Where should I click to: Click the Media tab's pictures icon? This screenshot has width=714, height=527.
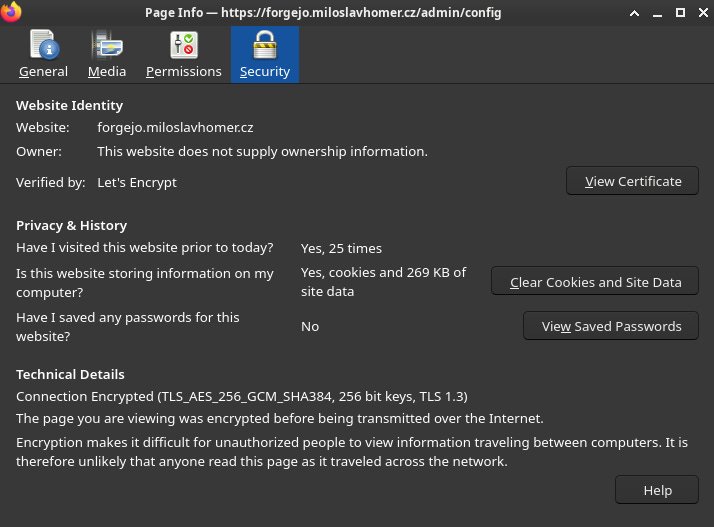click(x=107, y=45)
